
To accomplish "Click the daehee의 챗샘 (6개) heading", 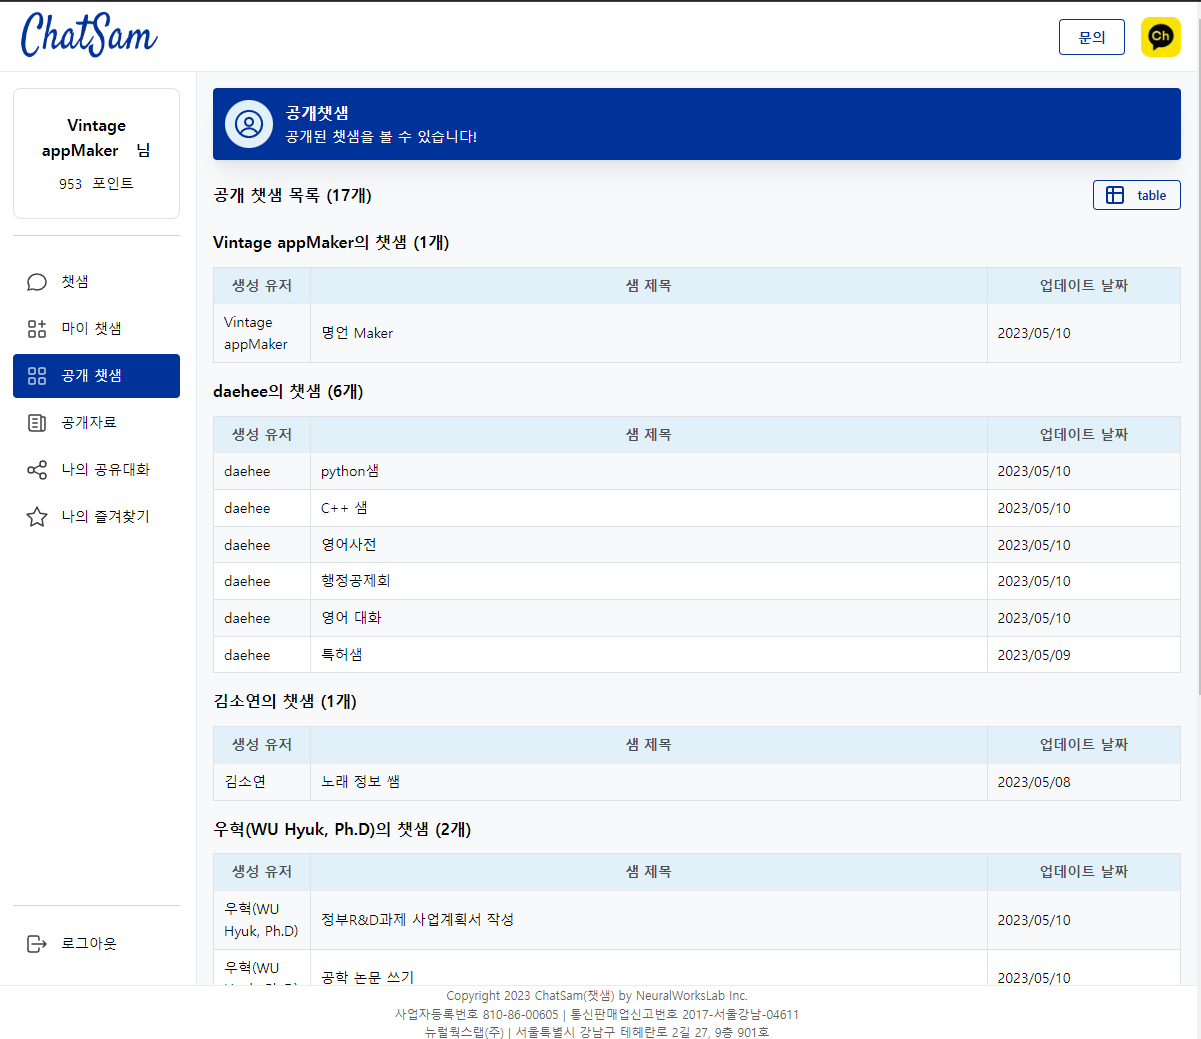I will pyautogui.click(x=288, y=392).
